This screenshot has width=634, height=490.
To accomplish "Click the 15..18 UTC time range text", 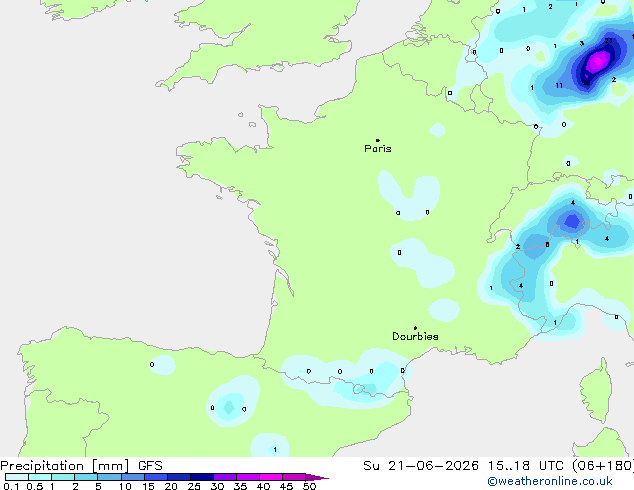I will [526, 466].
